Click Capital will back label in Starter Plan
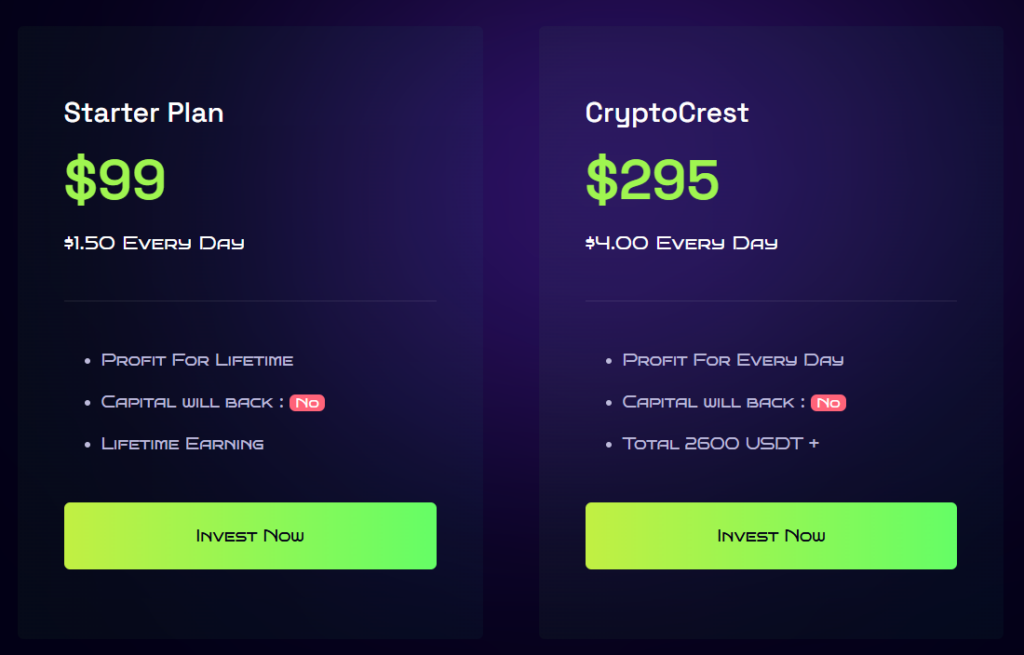This screenshot has width=1024, height=655. pos(186,402)
